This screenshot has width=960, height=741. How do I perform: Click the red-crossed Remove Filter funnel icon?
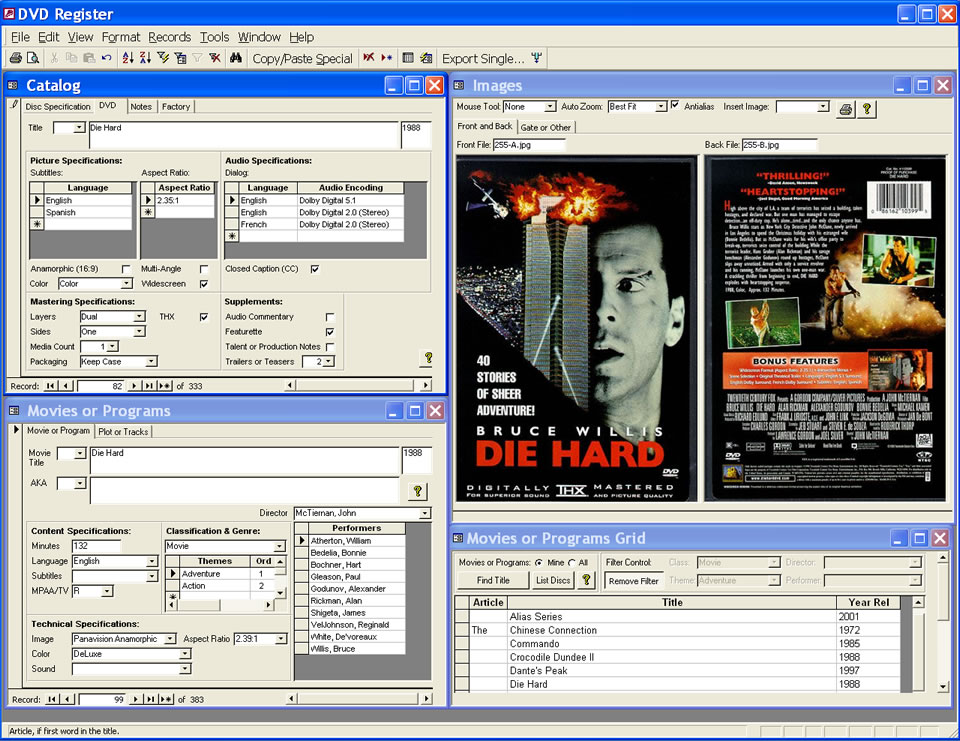click(215, 58)
